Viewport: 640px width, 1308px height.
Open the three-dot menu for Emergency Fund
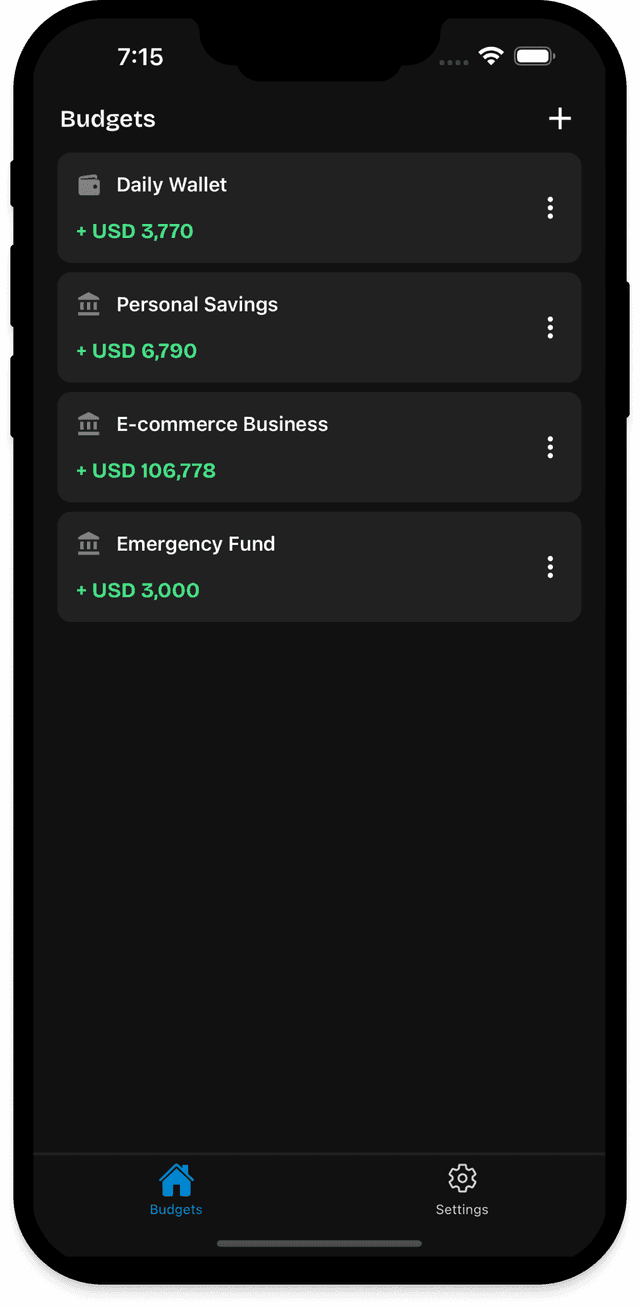pyautogui.click(x=550, y=567)
